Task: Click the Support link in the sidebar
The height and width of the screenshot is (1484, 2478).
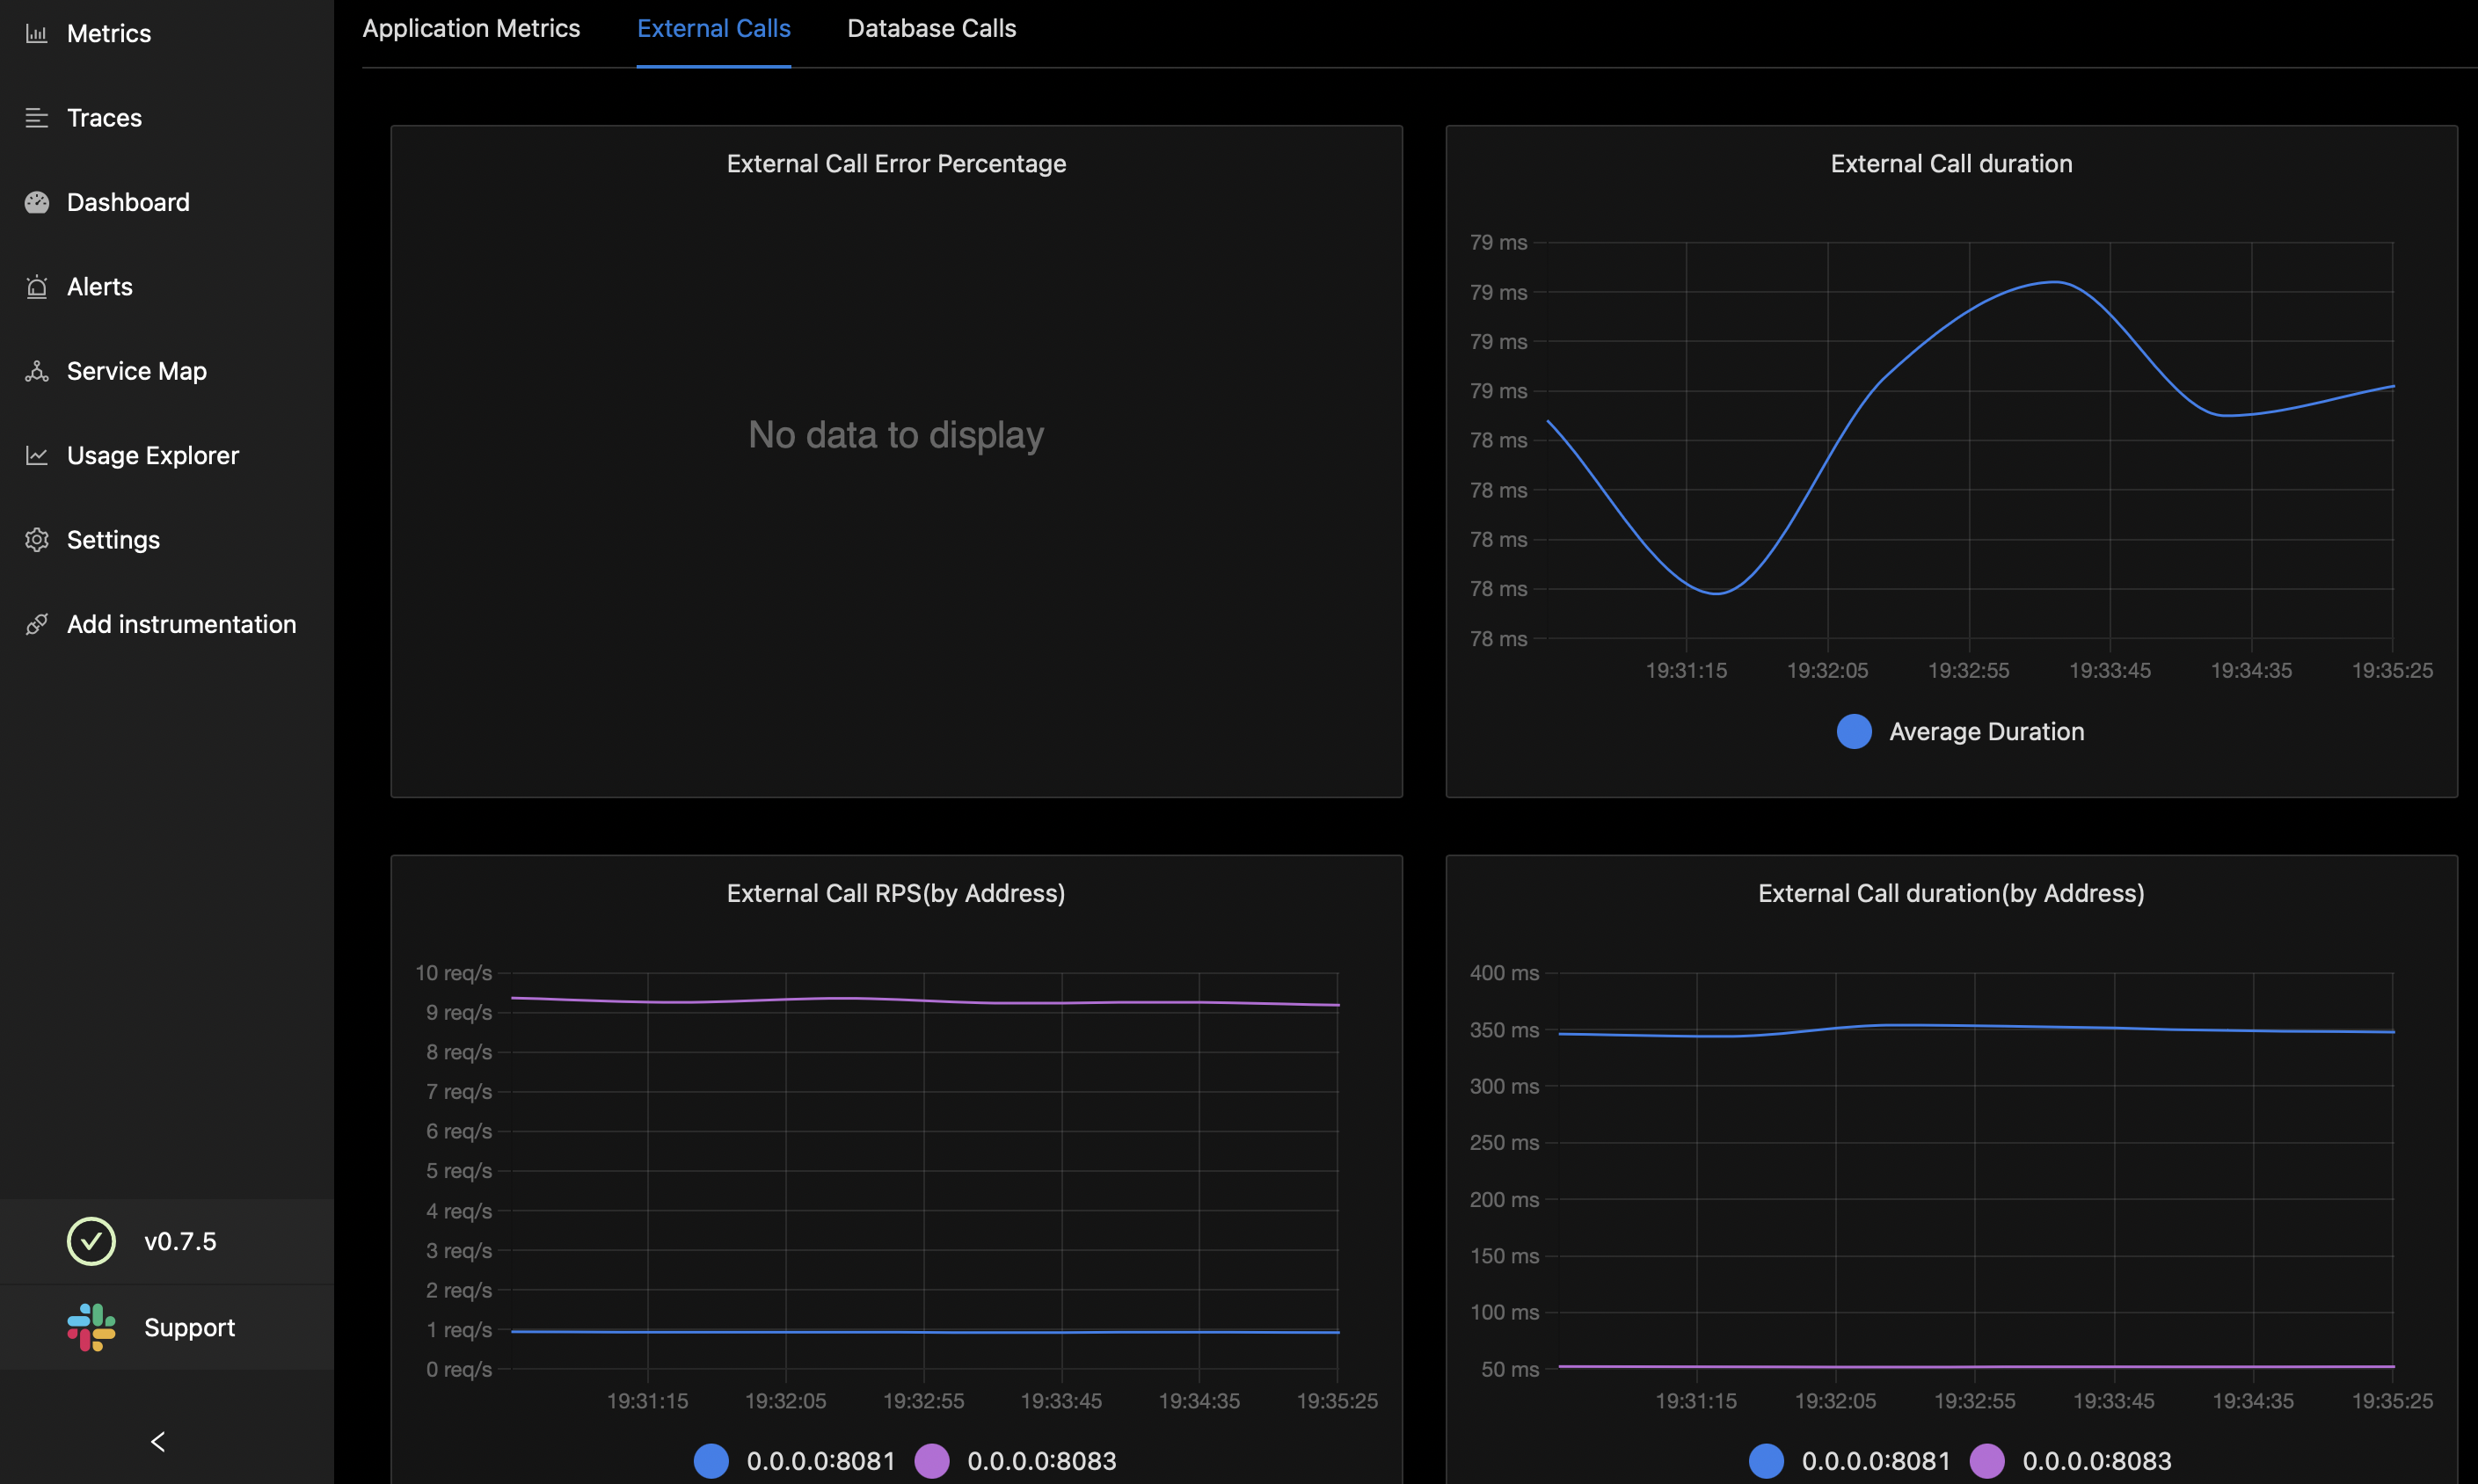Action: tap(189, 1327)
